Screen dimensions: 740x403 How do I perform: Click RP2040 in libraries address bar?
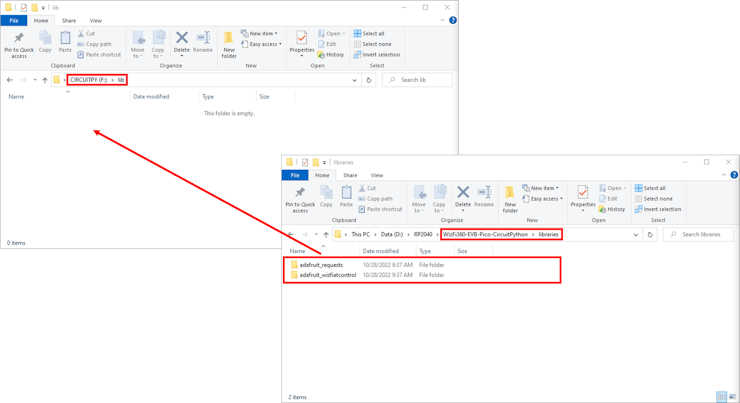click(x=423, y=235)
